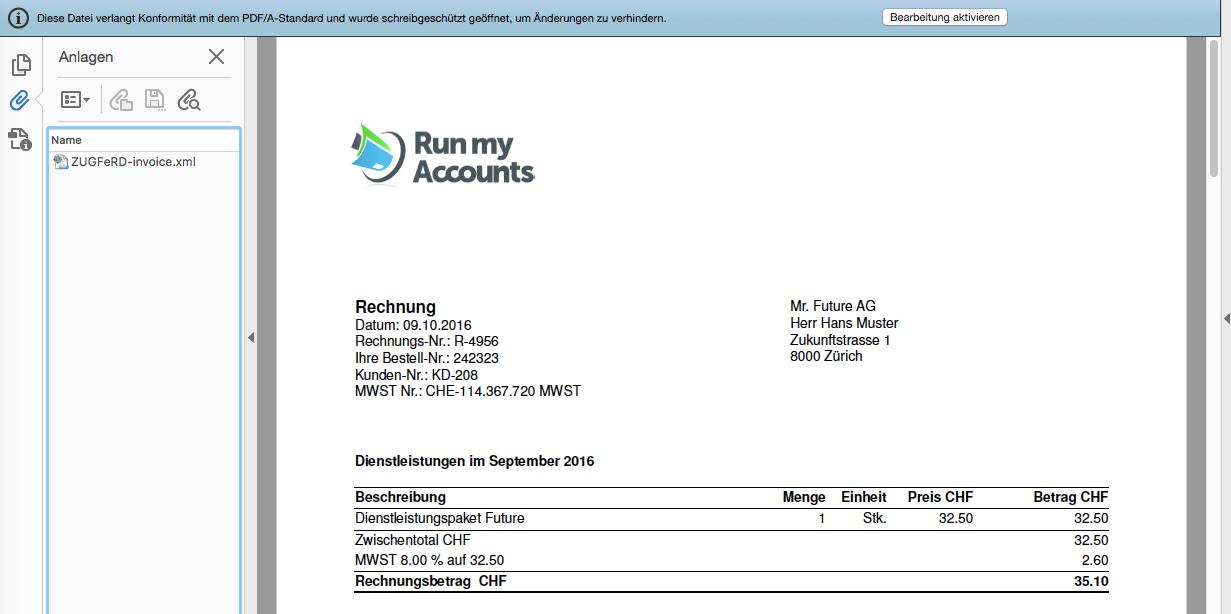
Task: Click the open attachment toolbar icon
Action: click(121, 100)
